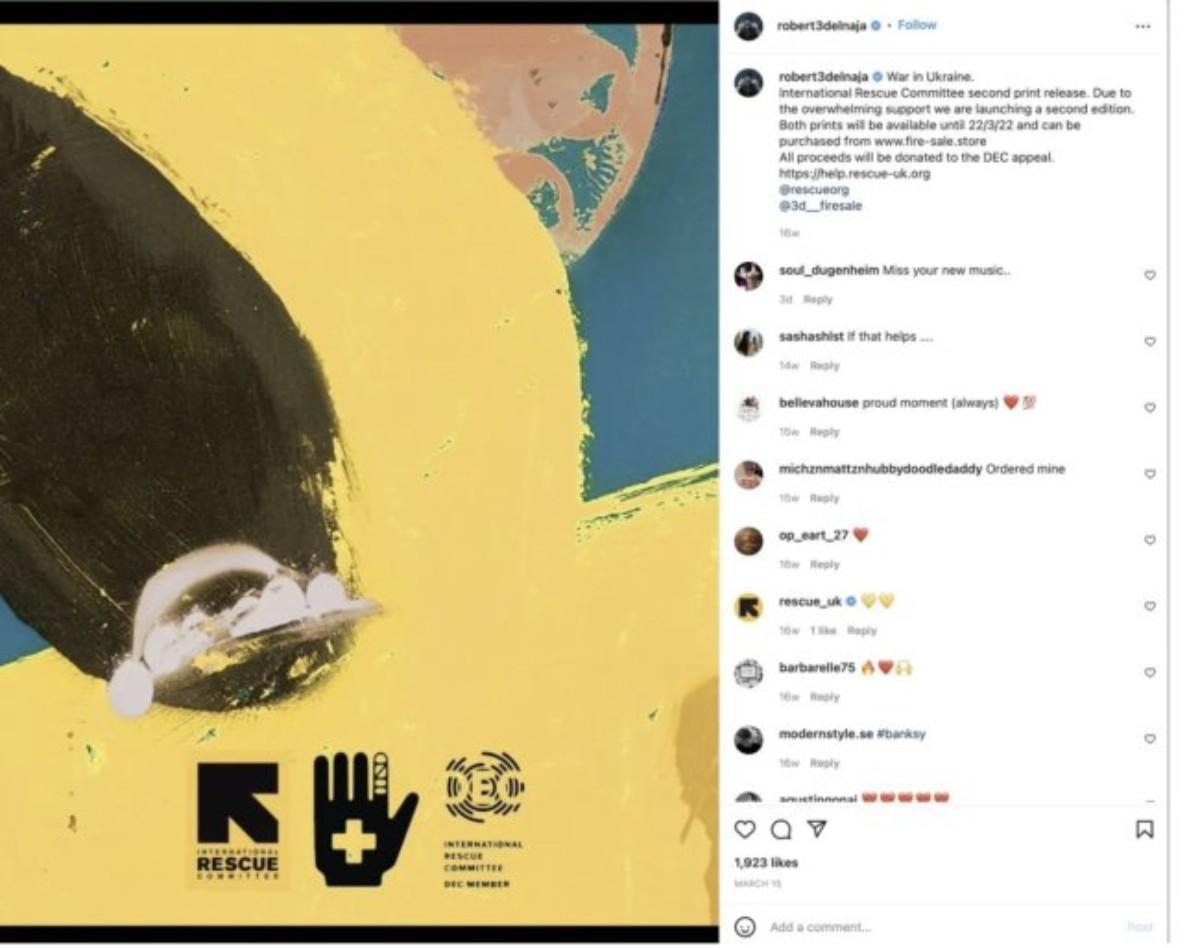This screenshot has height=948, width=1200.
Task: Open emoji picker in comment box
Action: point(744,927)
